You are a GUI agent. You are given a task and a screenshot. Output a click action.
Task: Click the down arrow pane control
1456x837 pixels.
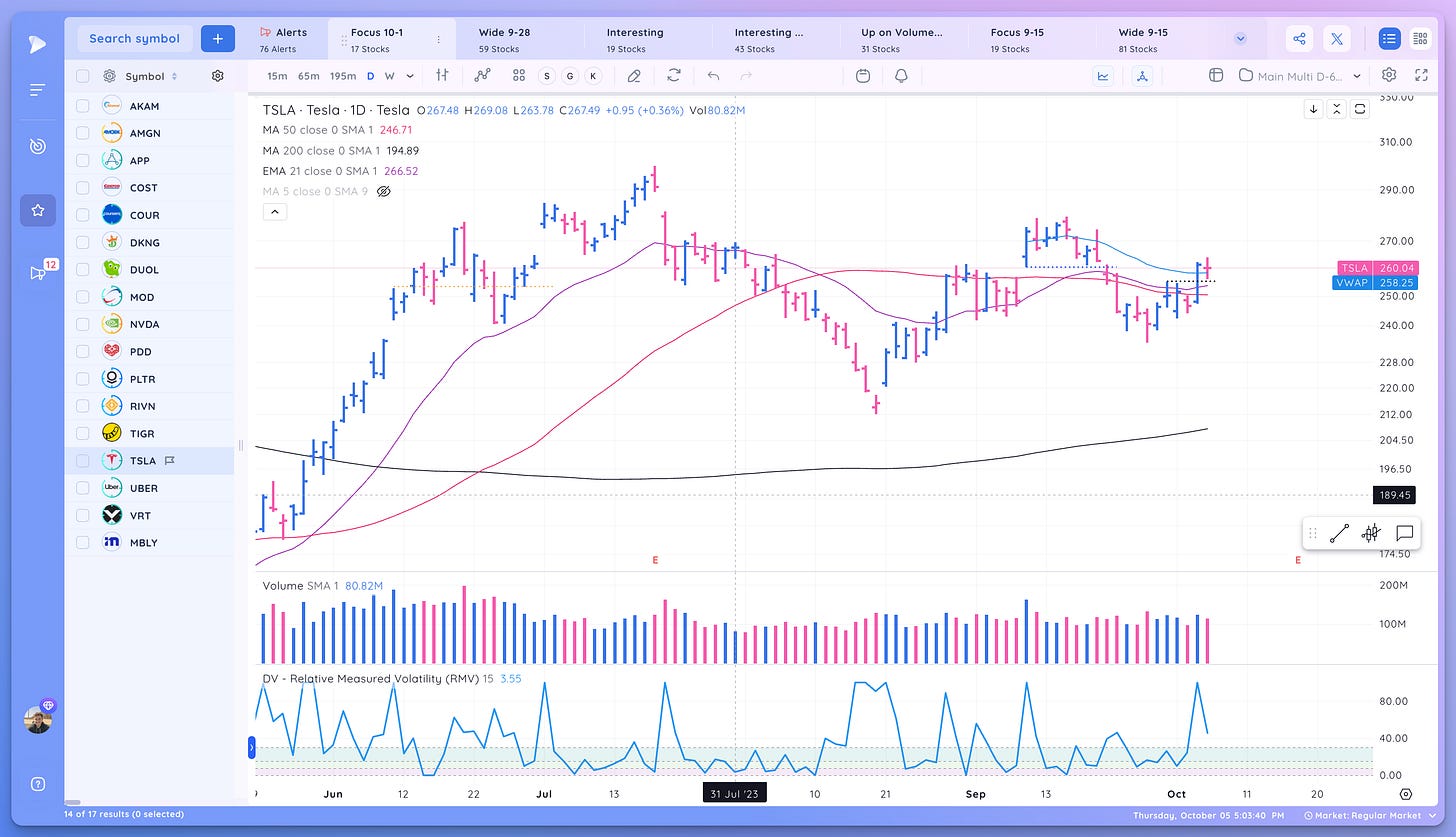(x=1313, y=109)
